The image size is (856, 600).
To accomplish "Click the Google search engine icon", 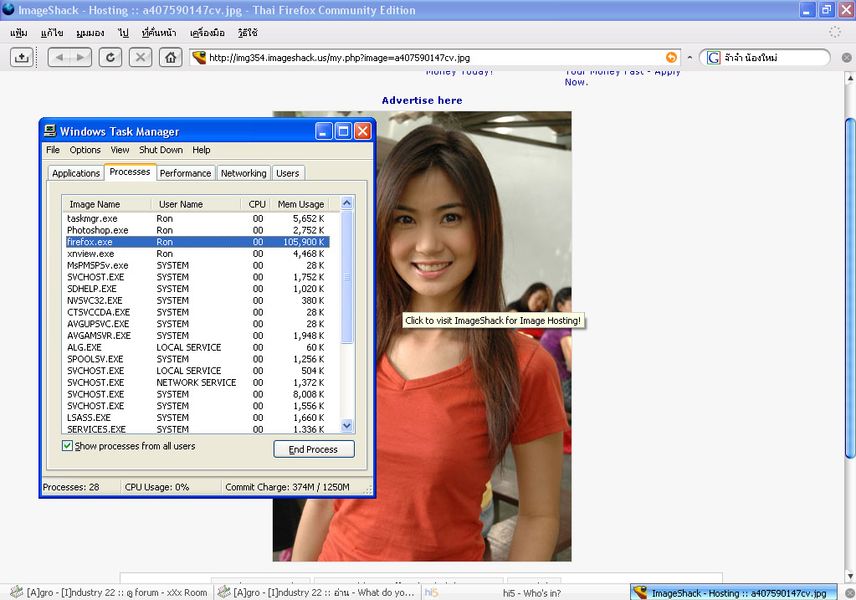I will tap(713, 57).
